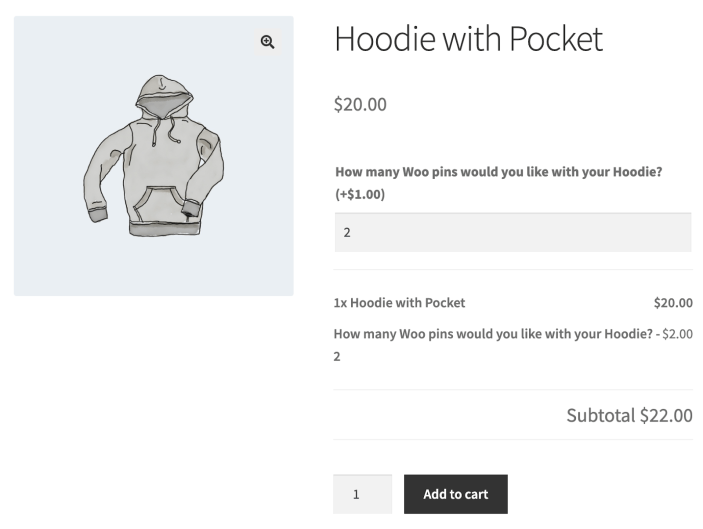Click the $20.00 price below the title
703x529 pixels.
pyautogui.click(x=360, y=104)
